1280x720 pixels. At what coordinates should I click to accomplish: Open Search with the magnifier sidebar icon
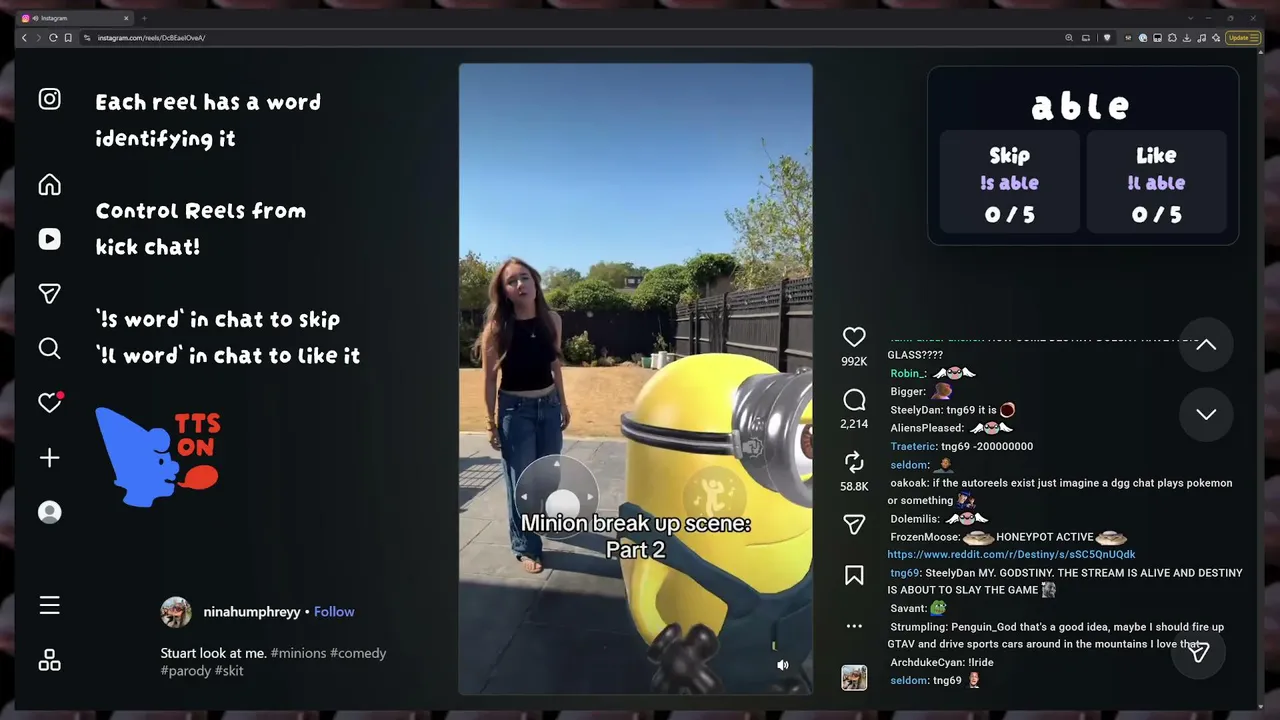pos(49,348)
